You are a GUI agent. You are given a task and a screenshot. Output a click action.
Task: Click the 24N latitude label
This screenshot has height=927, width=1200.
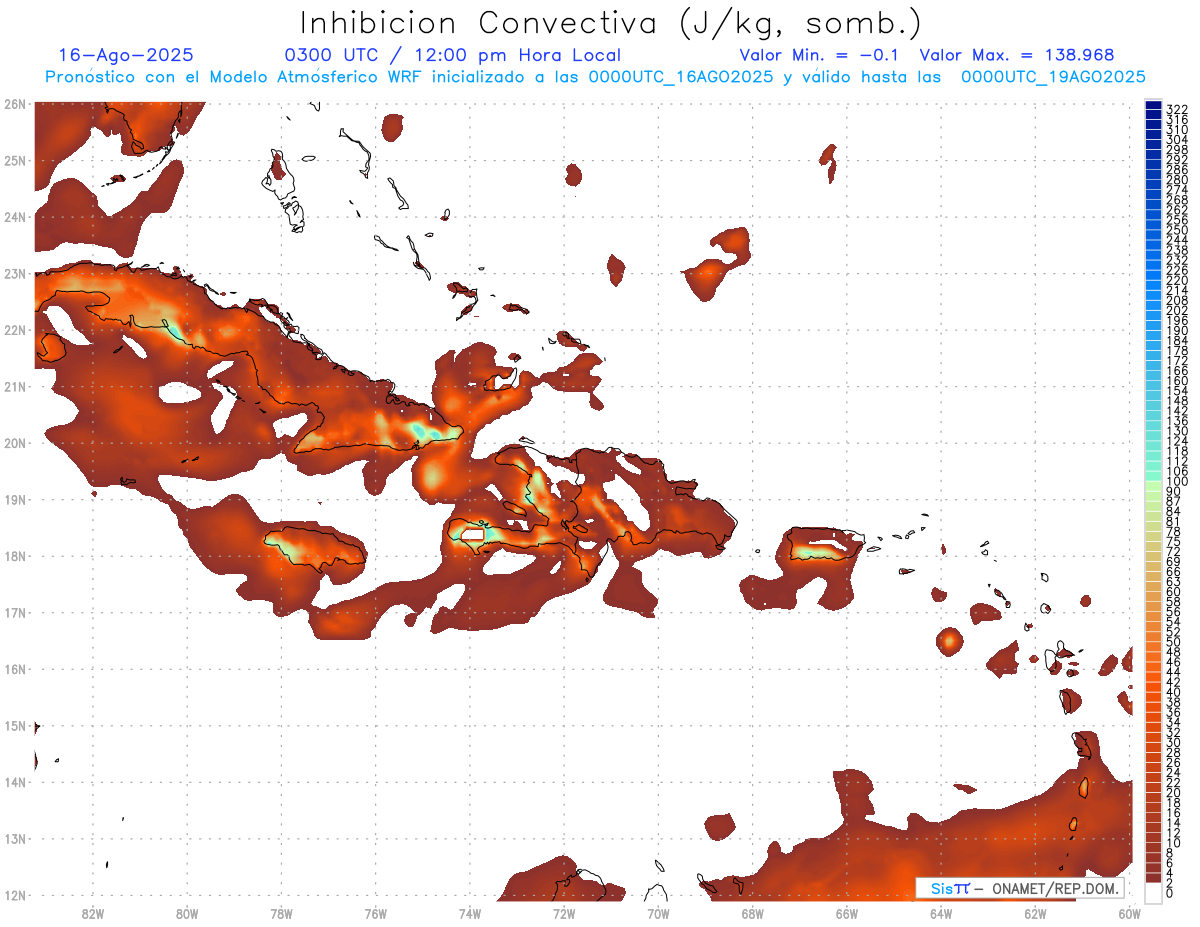(14, 217)
